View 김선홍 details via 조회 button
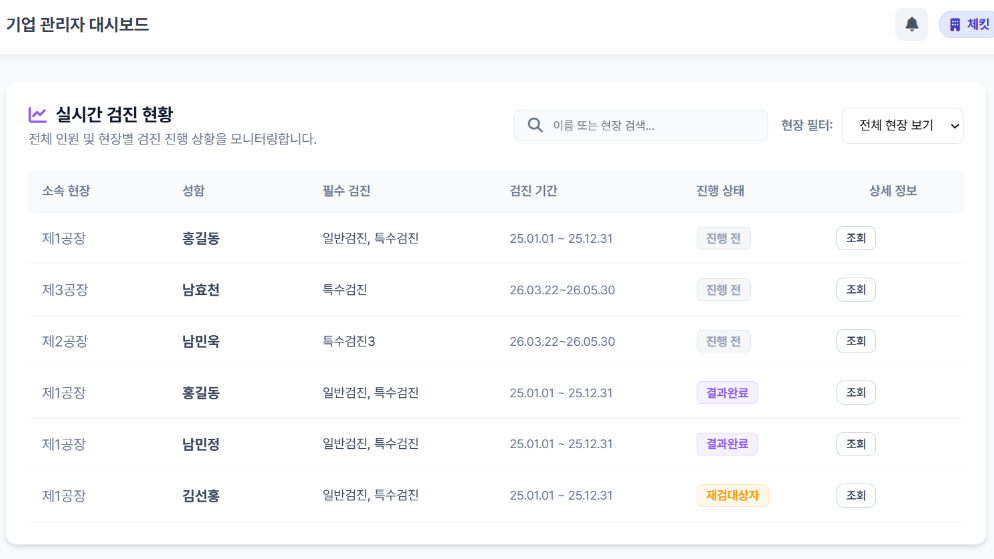The image size is (994, 559). pos(855,496)
